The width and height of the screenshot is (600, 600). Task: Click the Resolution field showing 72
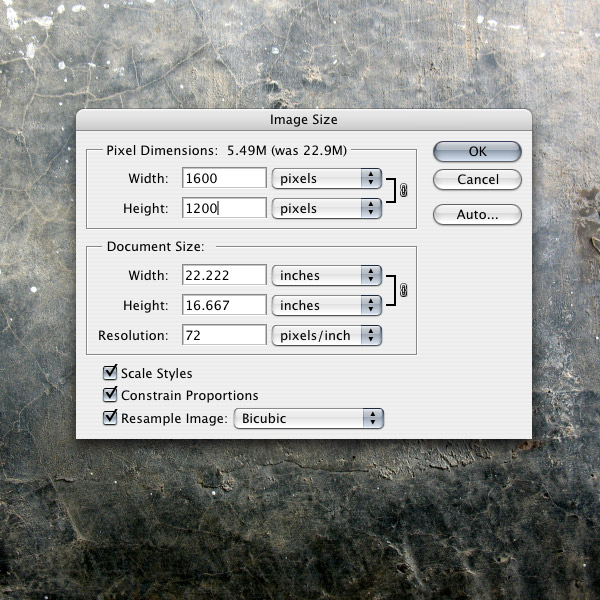pyautogui.click(x=224, y=335)
